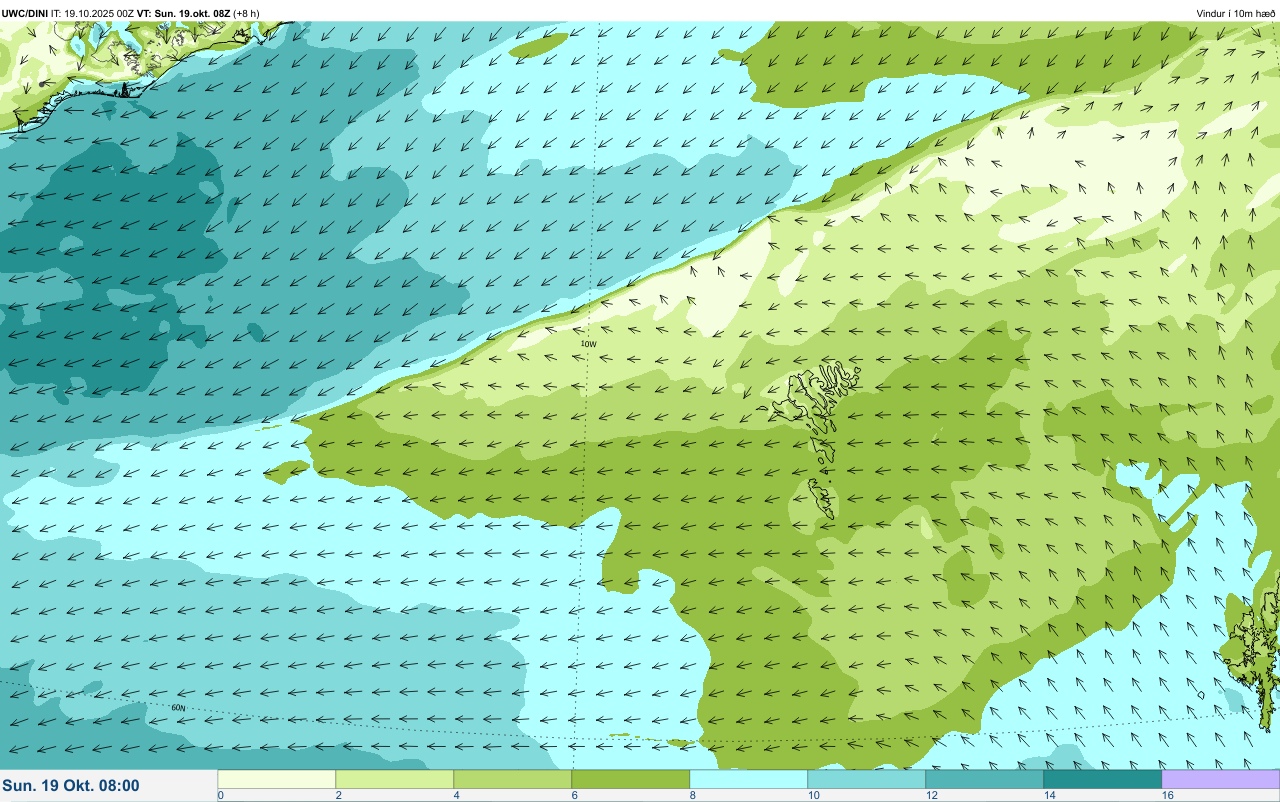
Task: Click the pale yellow 0–2 legend swatch
Action: [x=276, y=779]
